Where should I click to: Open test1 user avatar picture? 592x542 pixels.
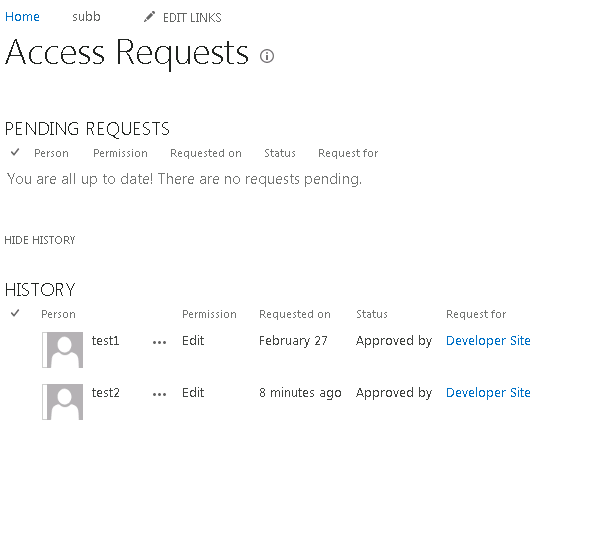pyautogui.click(x=63, y=350)
